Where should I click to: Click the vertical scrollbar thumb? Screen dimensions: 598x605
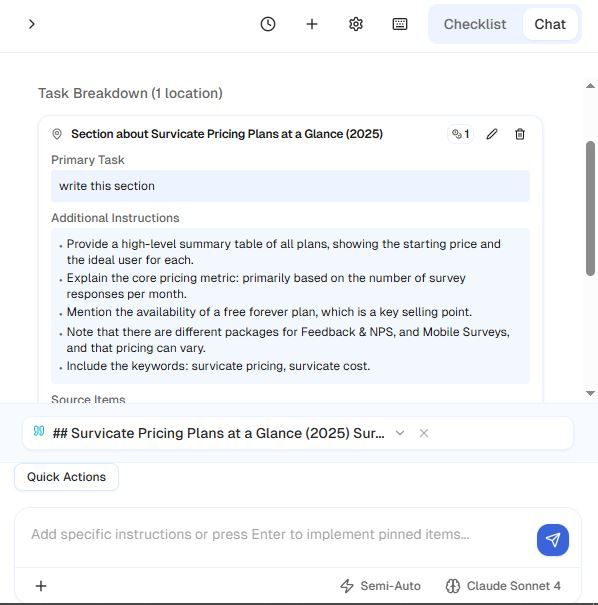[590, 208]
